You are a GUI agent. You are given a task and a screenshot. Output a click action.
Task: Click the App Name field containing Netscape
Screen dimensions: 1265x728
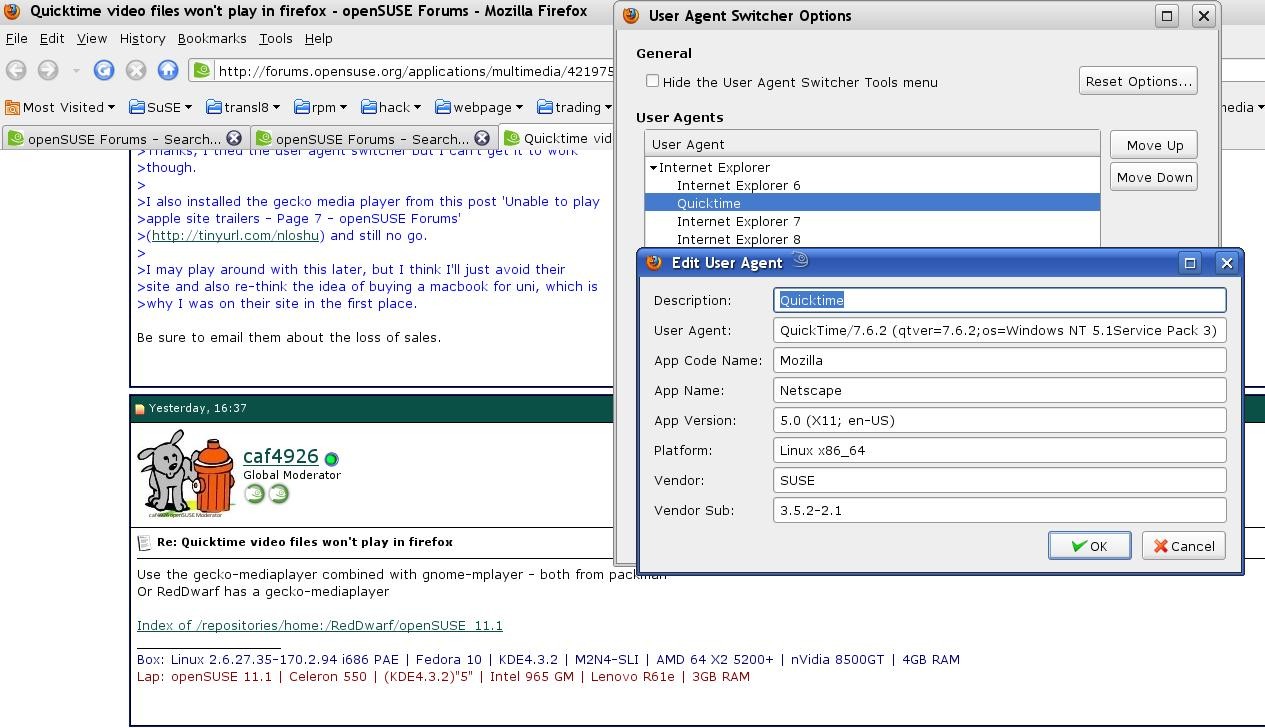point(1000,390)
